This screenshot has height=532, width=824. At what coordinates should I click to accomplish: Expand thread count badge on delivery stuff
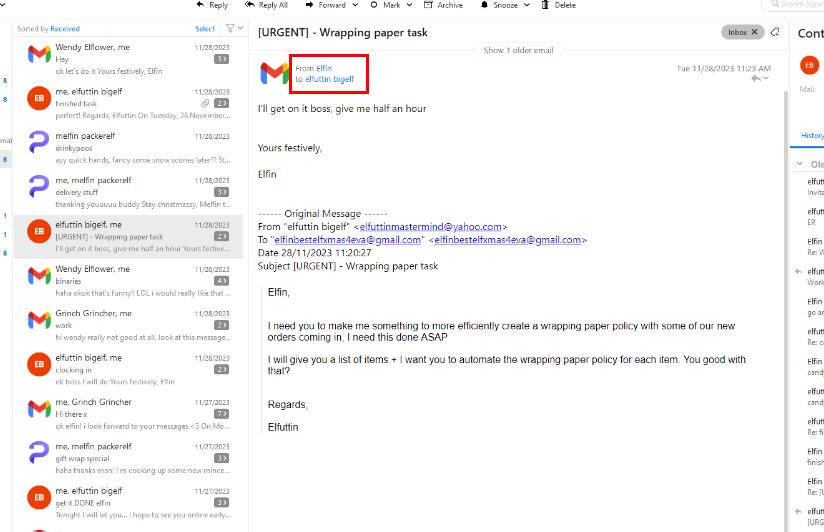[x=221, y=192]
